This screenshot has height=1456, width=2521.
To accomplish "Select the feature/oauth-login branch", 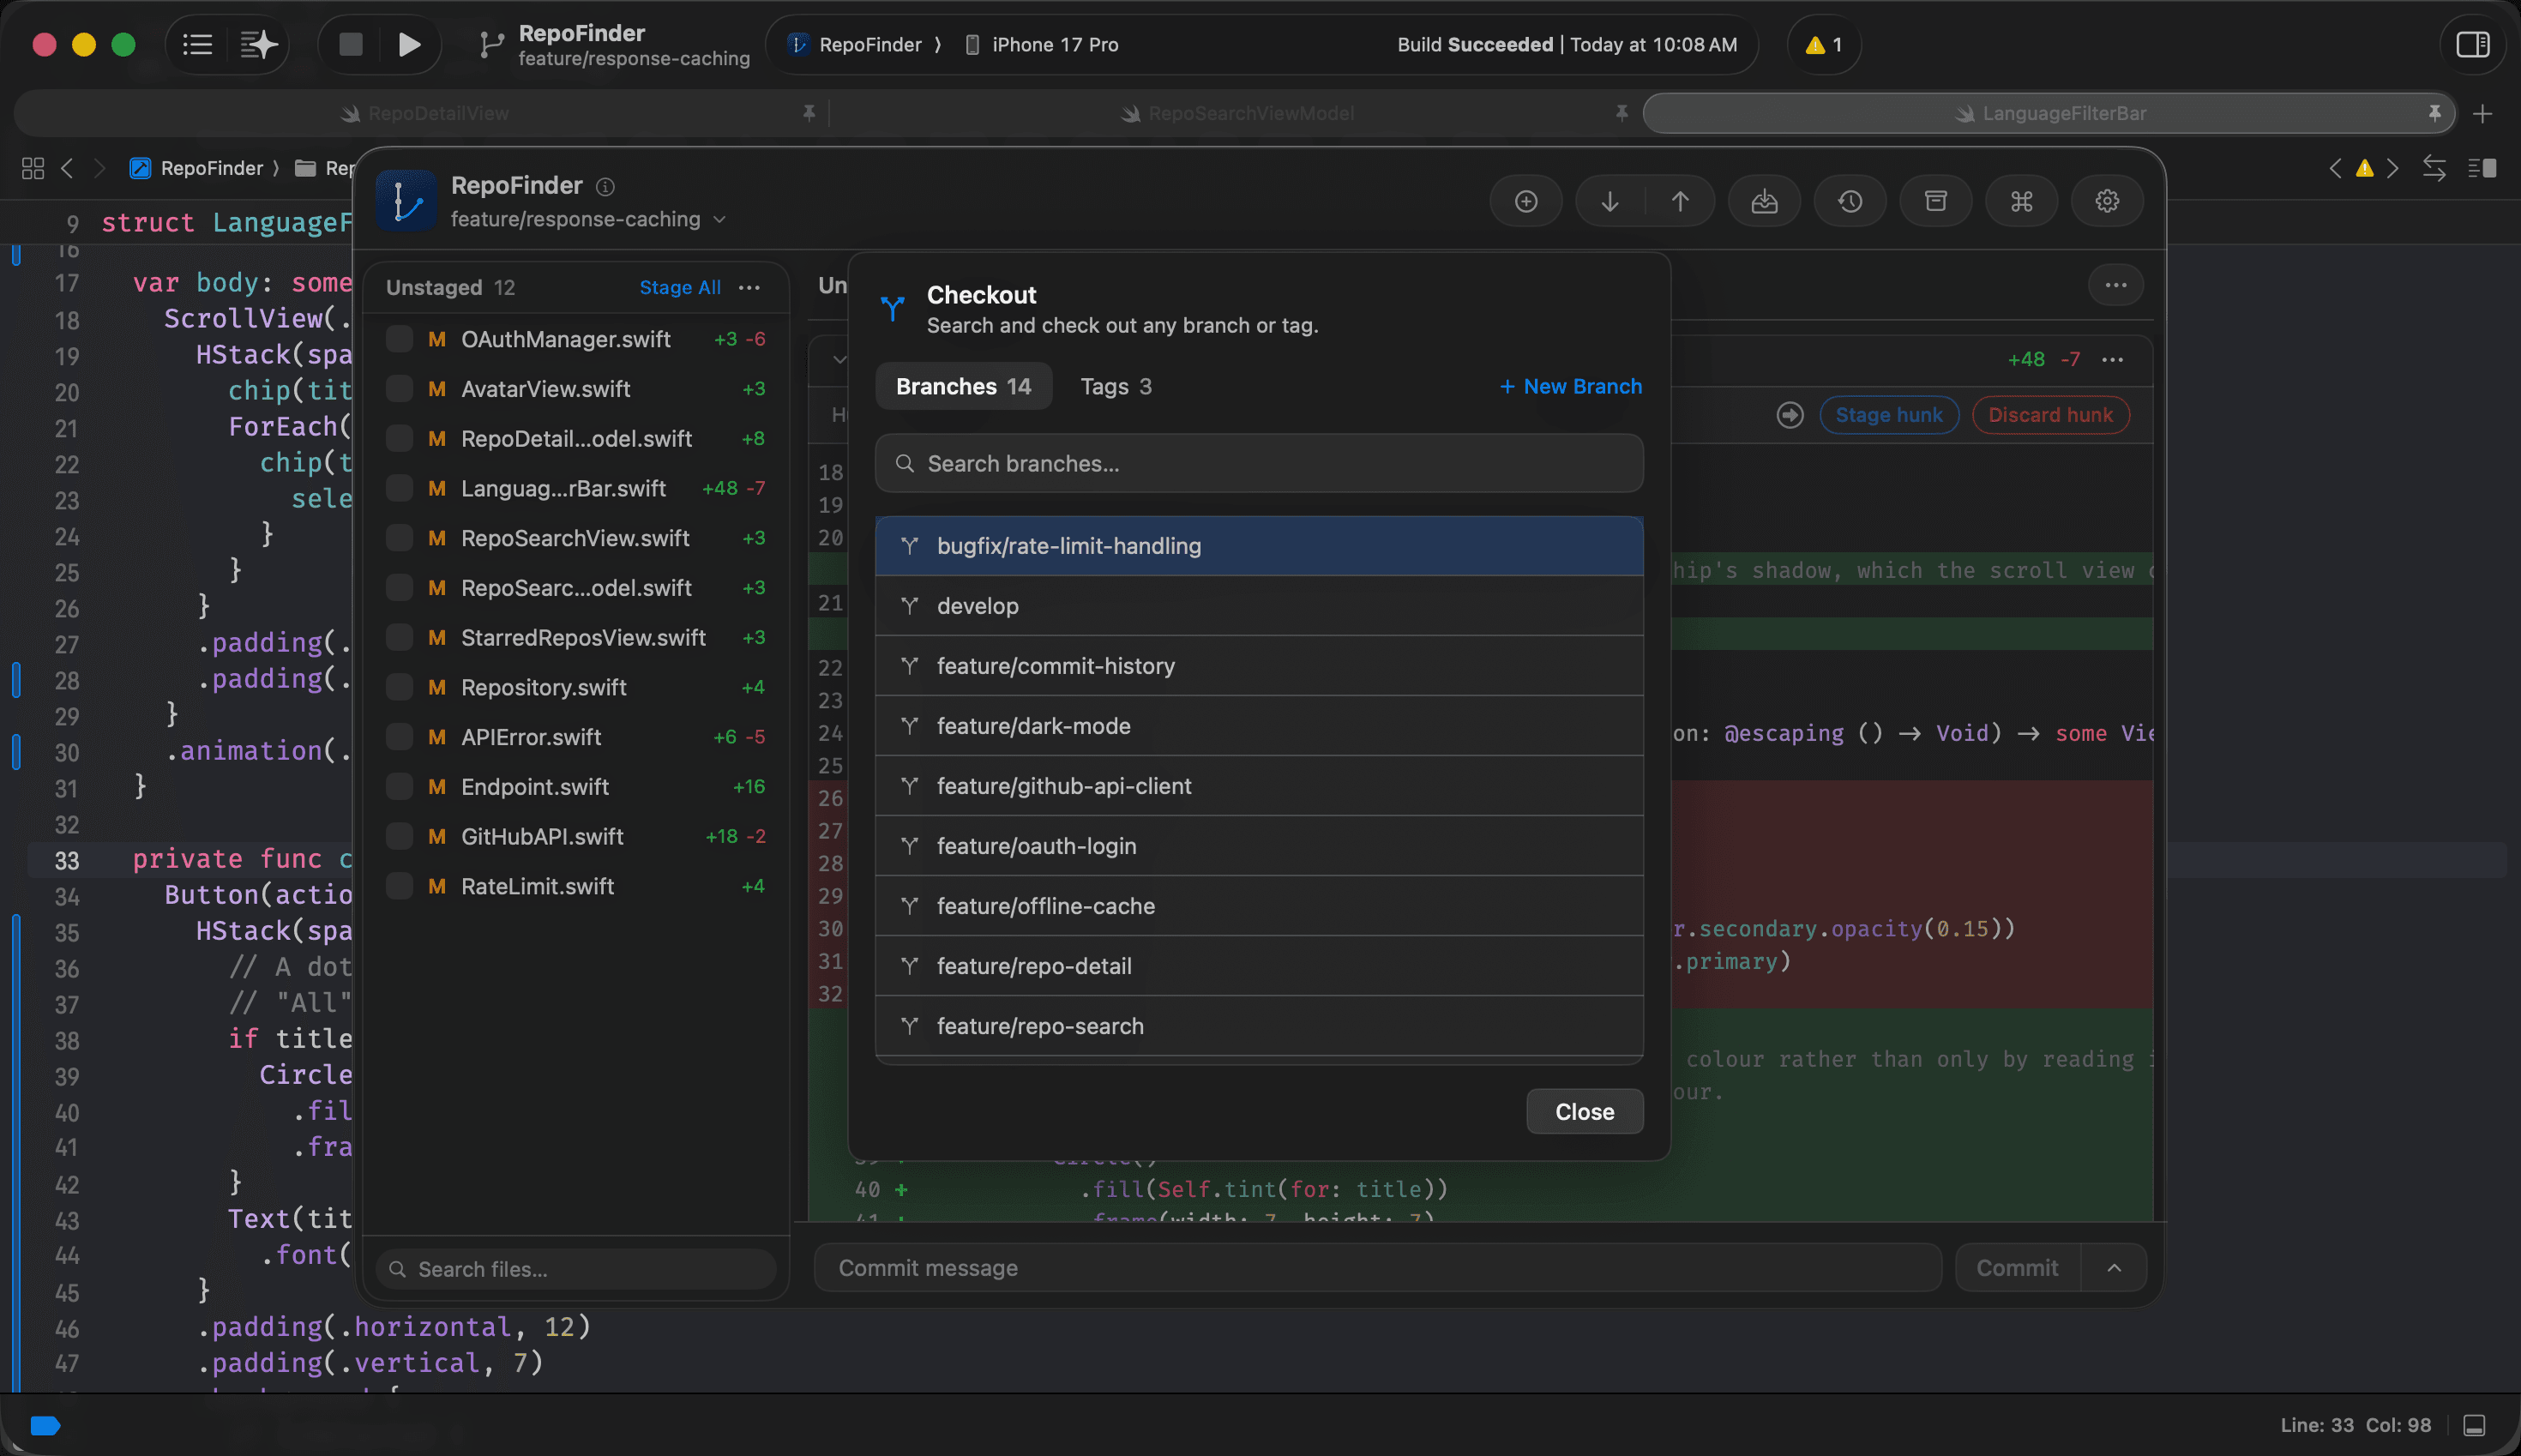I will [x=1259, y=846].
